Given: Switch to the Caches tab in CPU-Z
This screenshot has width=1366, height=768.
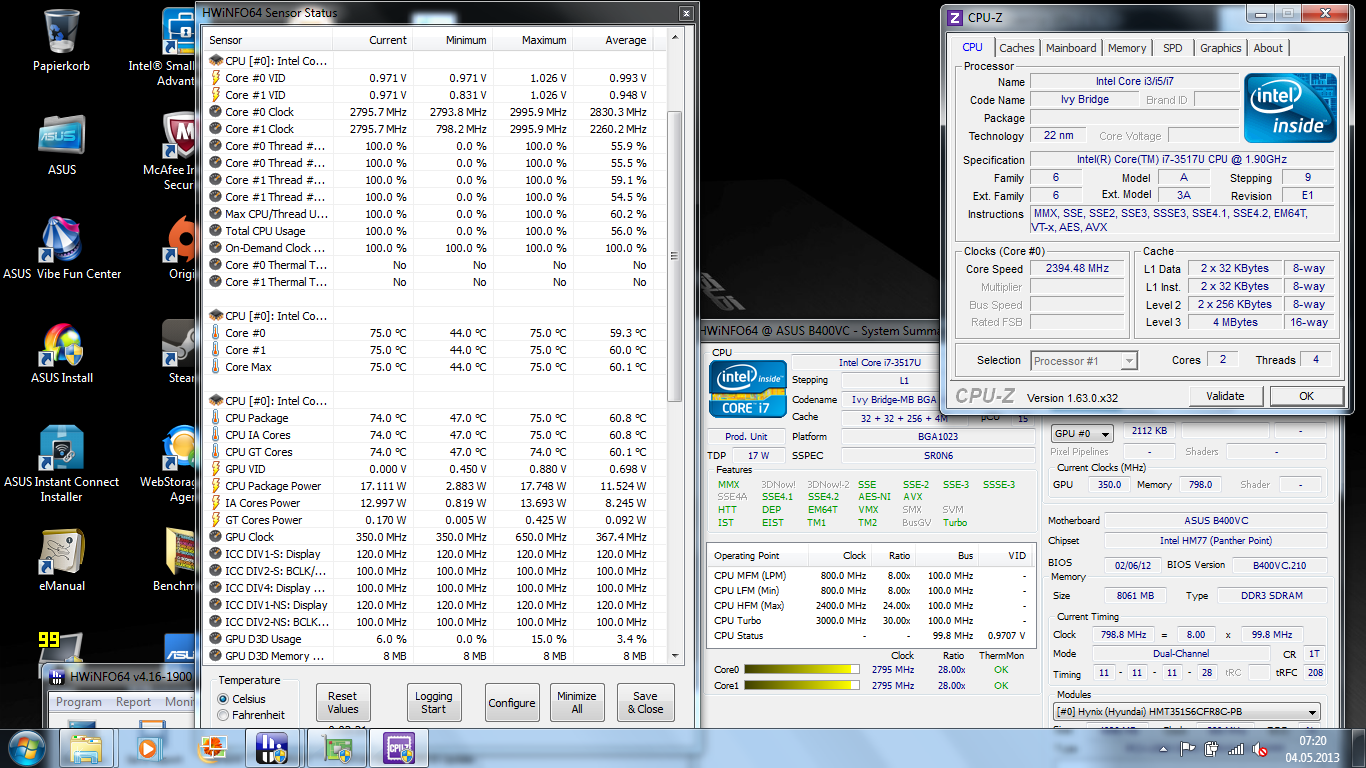Looking at the screenshot, I should point(1017,48).
